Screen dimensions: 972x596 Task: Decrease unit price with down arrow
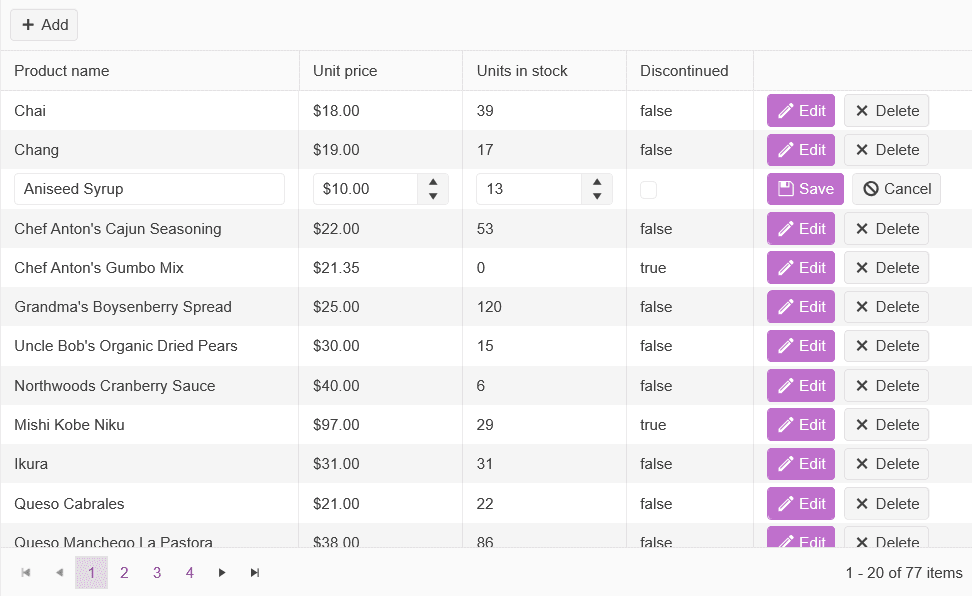click(x=433, y=196)
